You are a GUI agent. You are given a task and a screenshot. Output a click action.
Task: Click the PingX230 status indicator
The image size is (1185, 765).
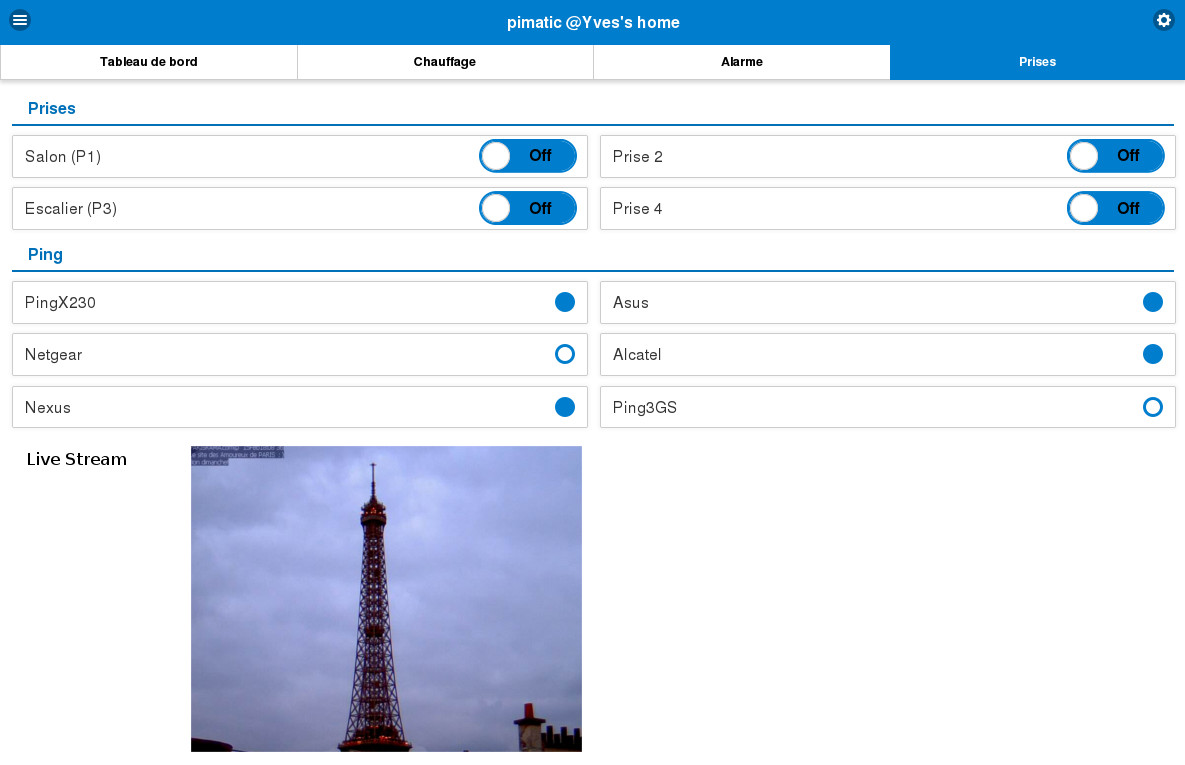pyautogui.click(x=565, y=302)
